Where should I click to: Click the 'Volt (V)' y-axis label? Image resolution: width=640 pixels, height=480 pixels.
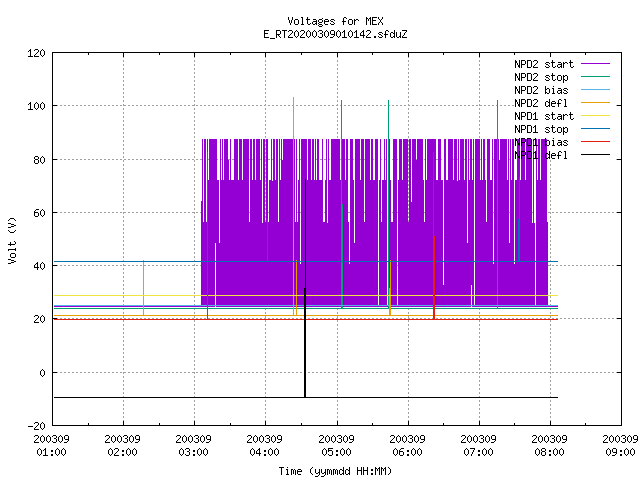[13, 241]
